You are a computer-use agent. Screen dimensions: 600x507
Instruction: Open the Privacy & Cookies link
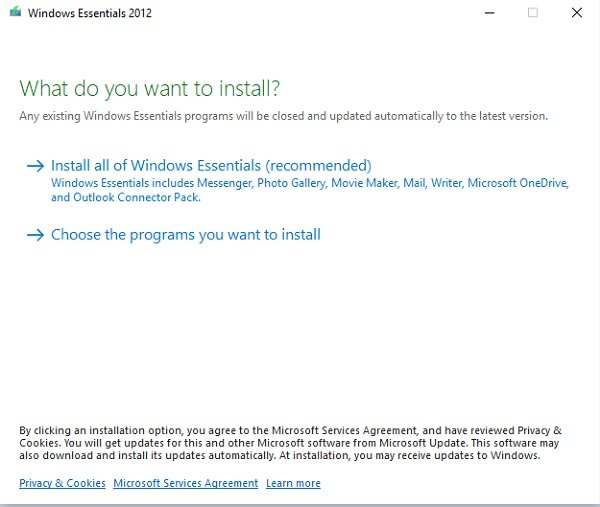click(x=62, y=483)
